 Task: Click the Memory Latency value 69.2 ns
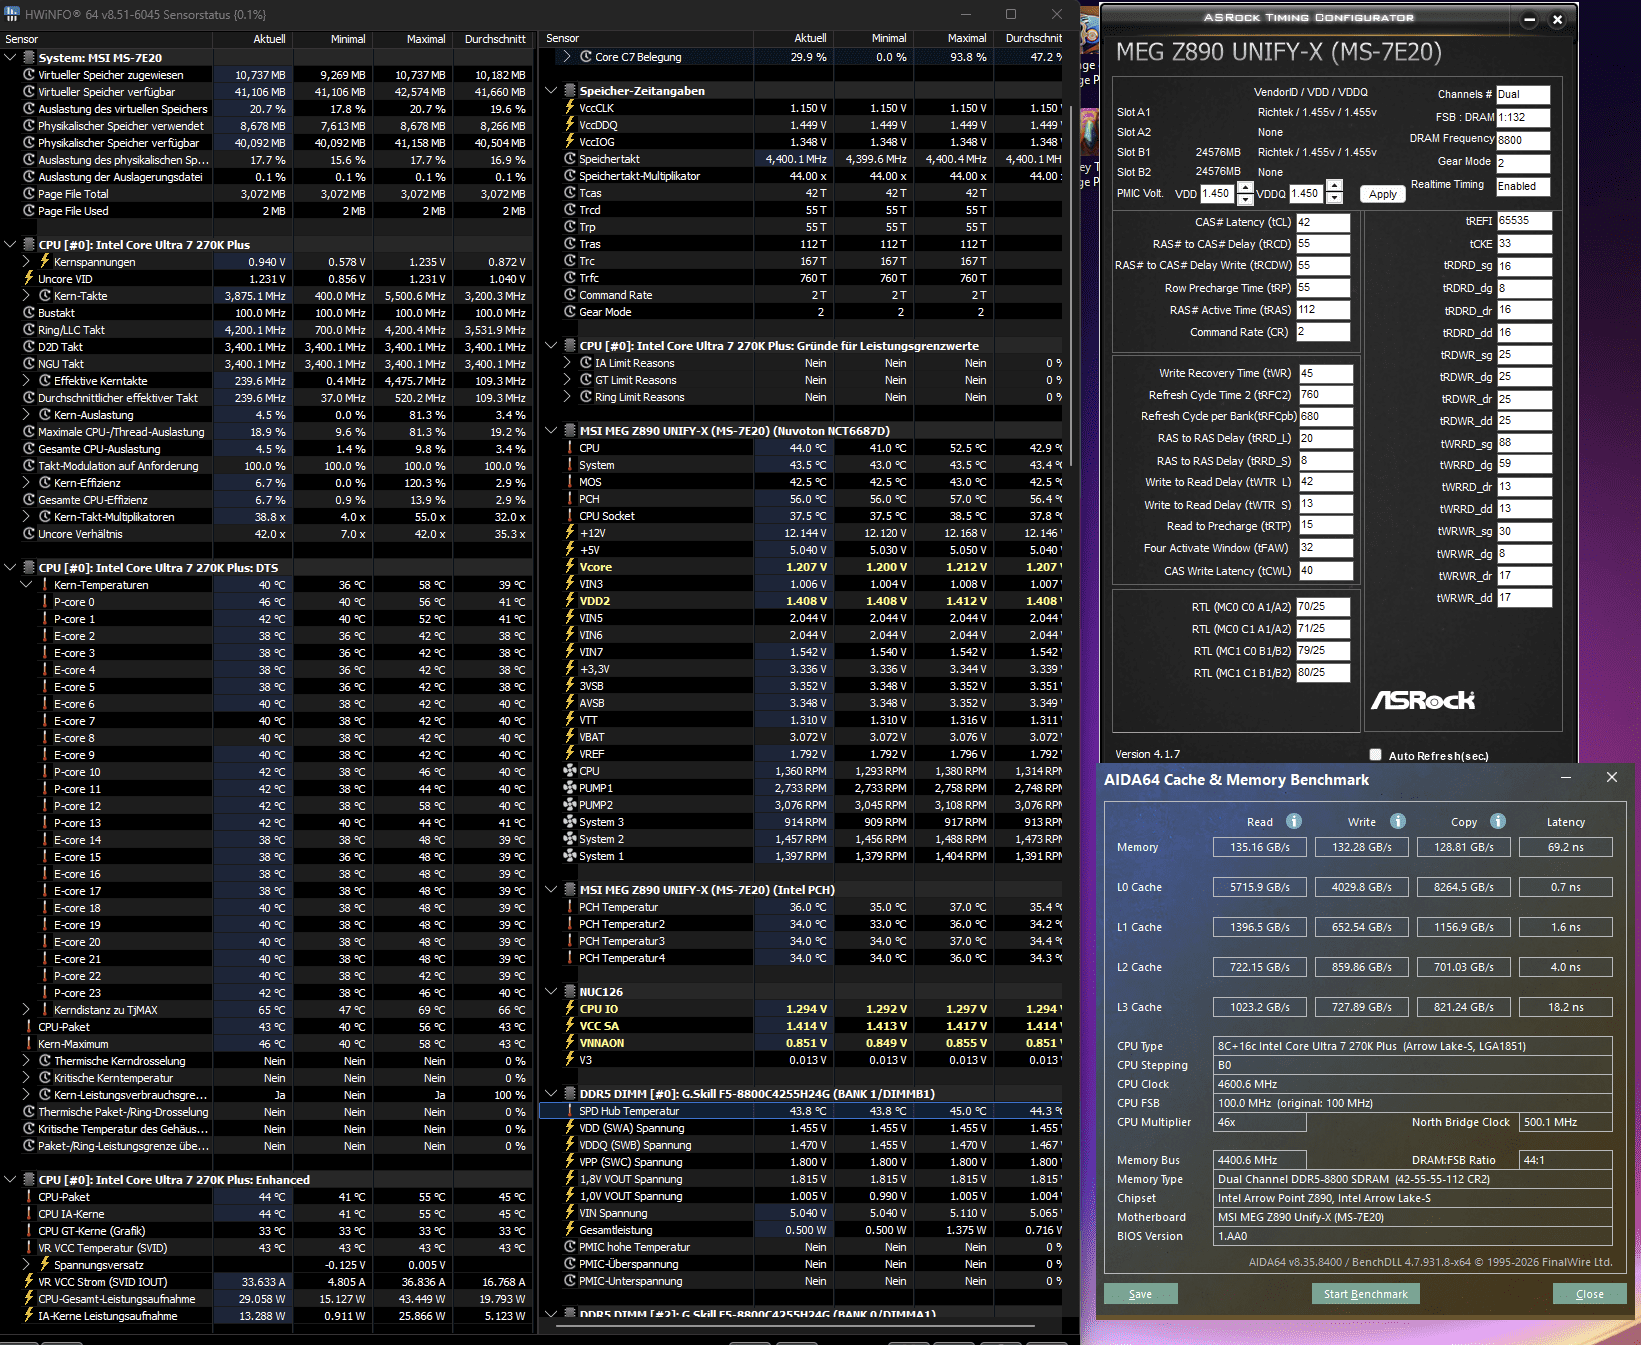[1566, 847]
